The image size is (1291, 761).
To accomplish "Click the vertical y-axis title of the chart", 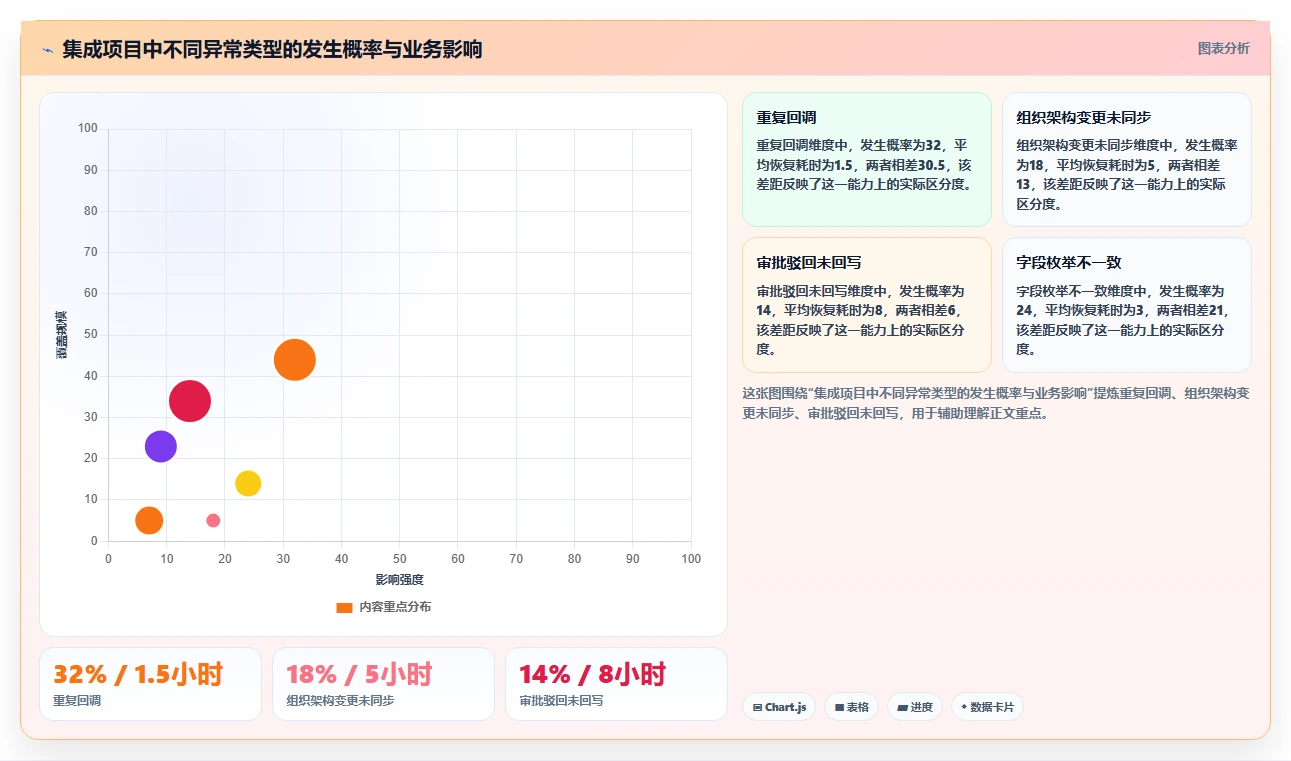I will [x=62, y=335].
